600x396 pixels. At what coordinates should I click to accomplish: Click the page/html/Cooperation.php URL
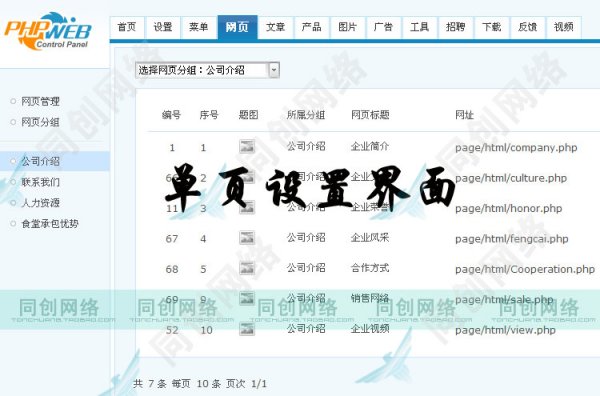[x=525, y=269]
